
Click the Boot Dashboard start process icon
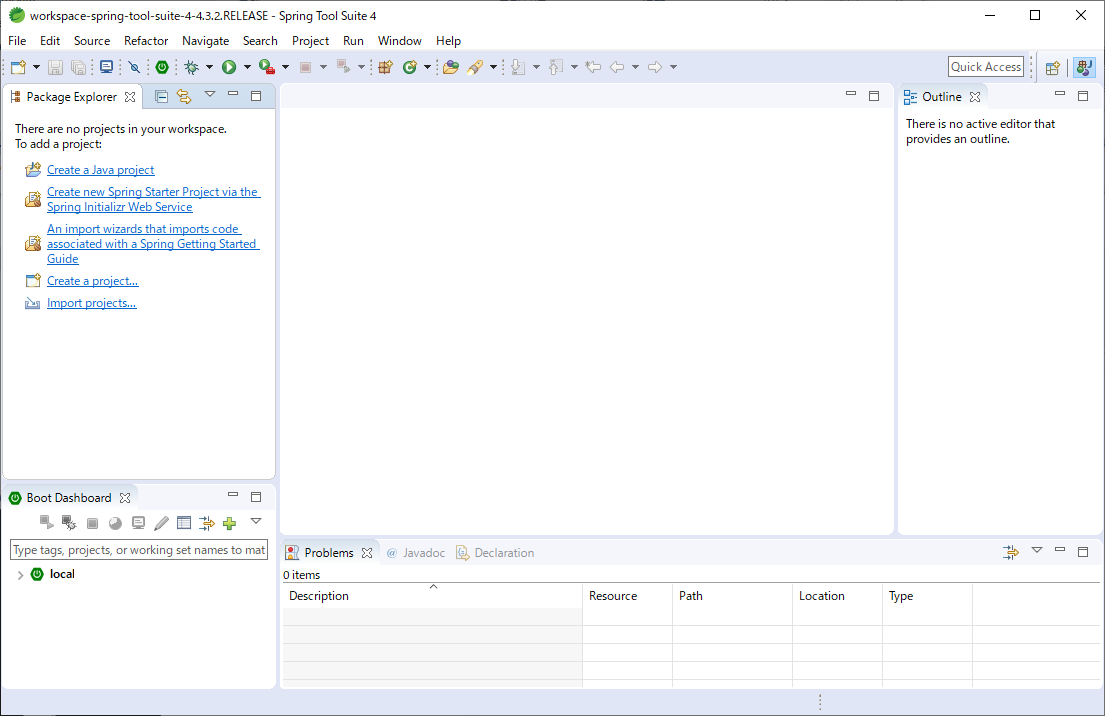pyautogui.click(x=47, y=522)
